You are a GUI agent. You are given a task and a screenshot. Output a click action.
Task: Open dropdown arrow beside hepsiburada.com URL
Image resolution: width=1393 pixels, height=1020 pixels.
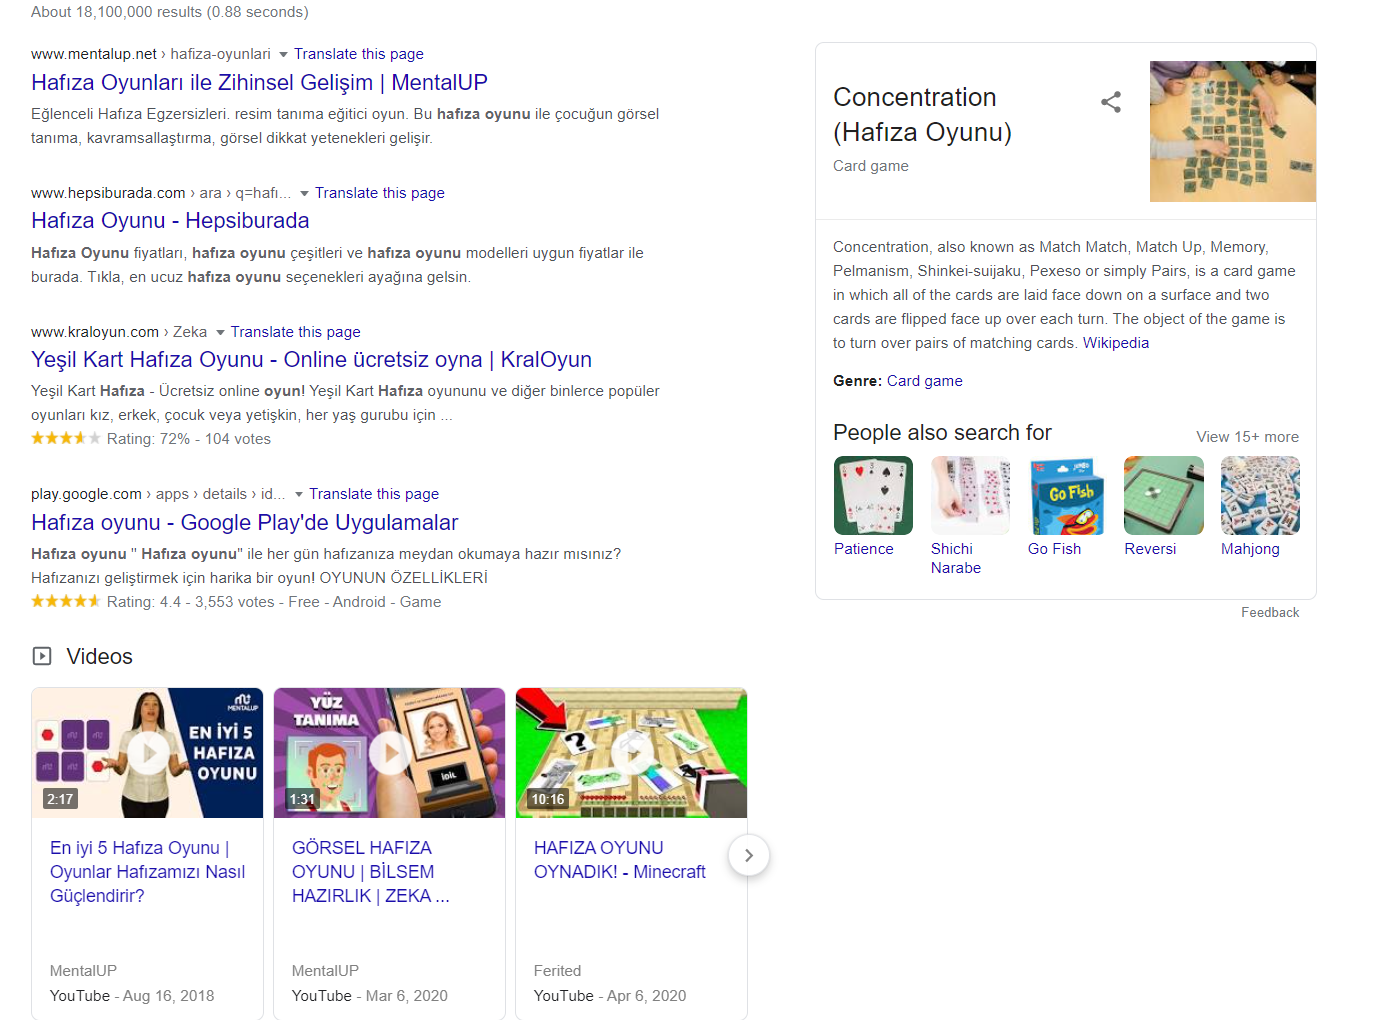(x=304, y=193)
